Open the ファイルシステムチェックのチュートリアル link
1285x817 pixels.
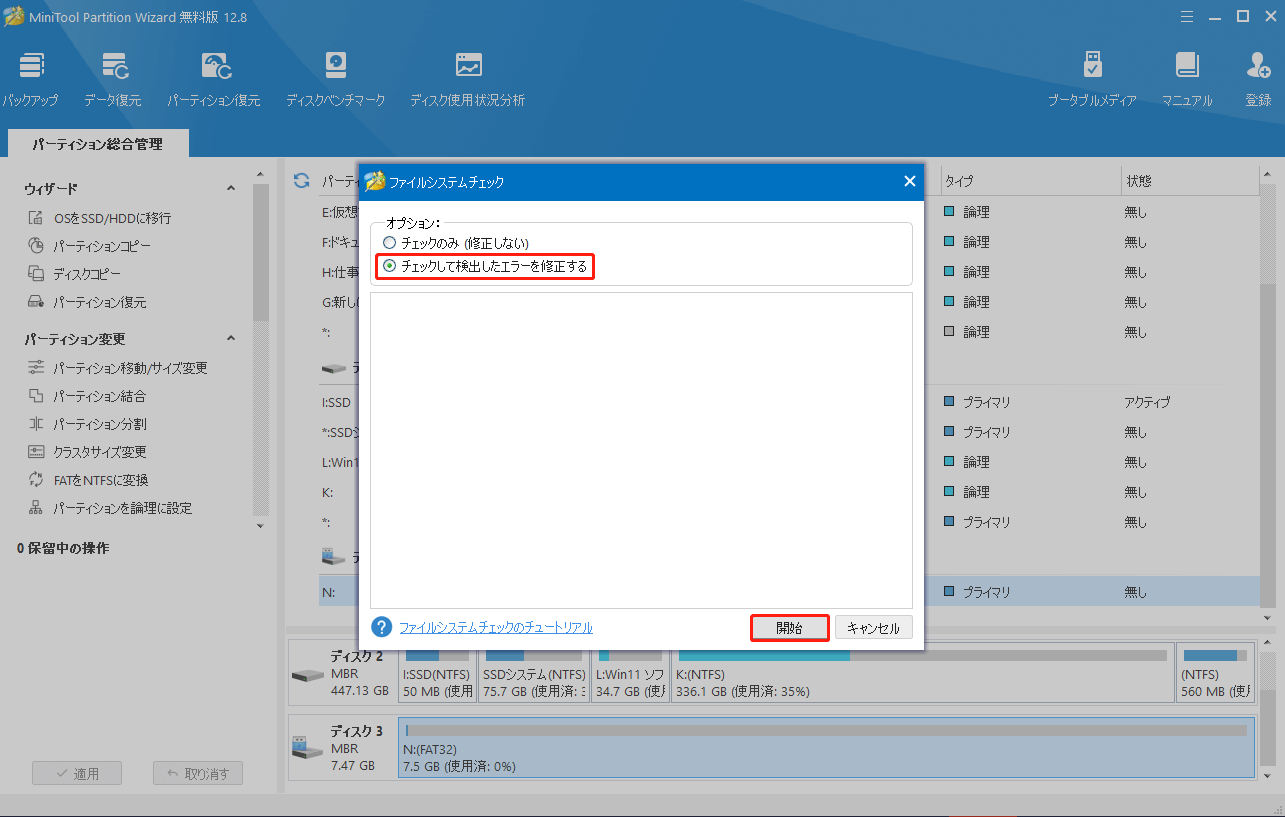[x=496, y=628]
